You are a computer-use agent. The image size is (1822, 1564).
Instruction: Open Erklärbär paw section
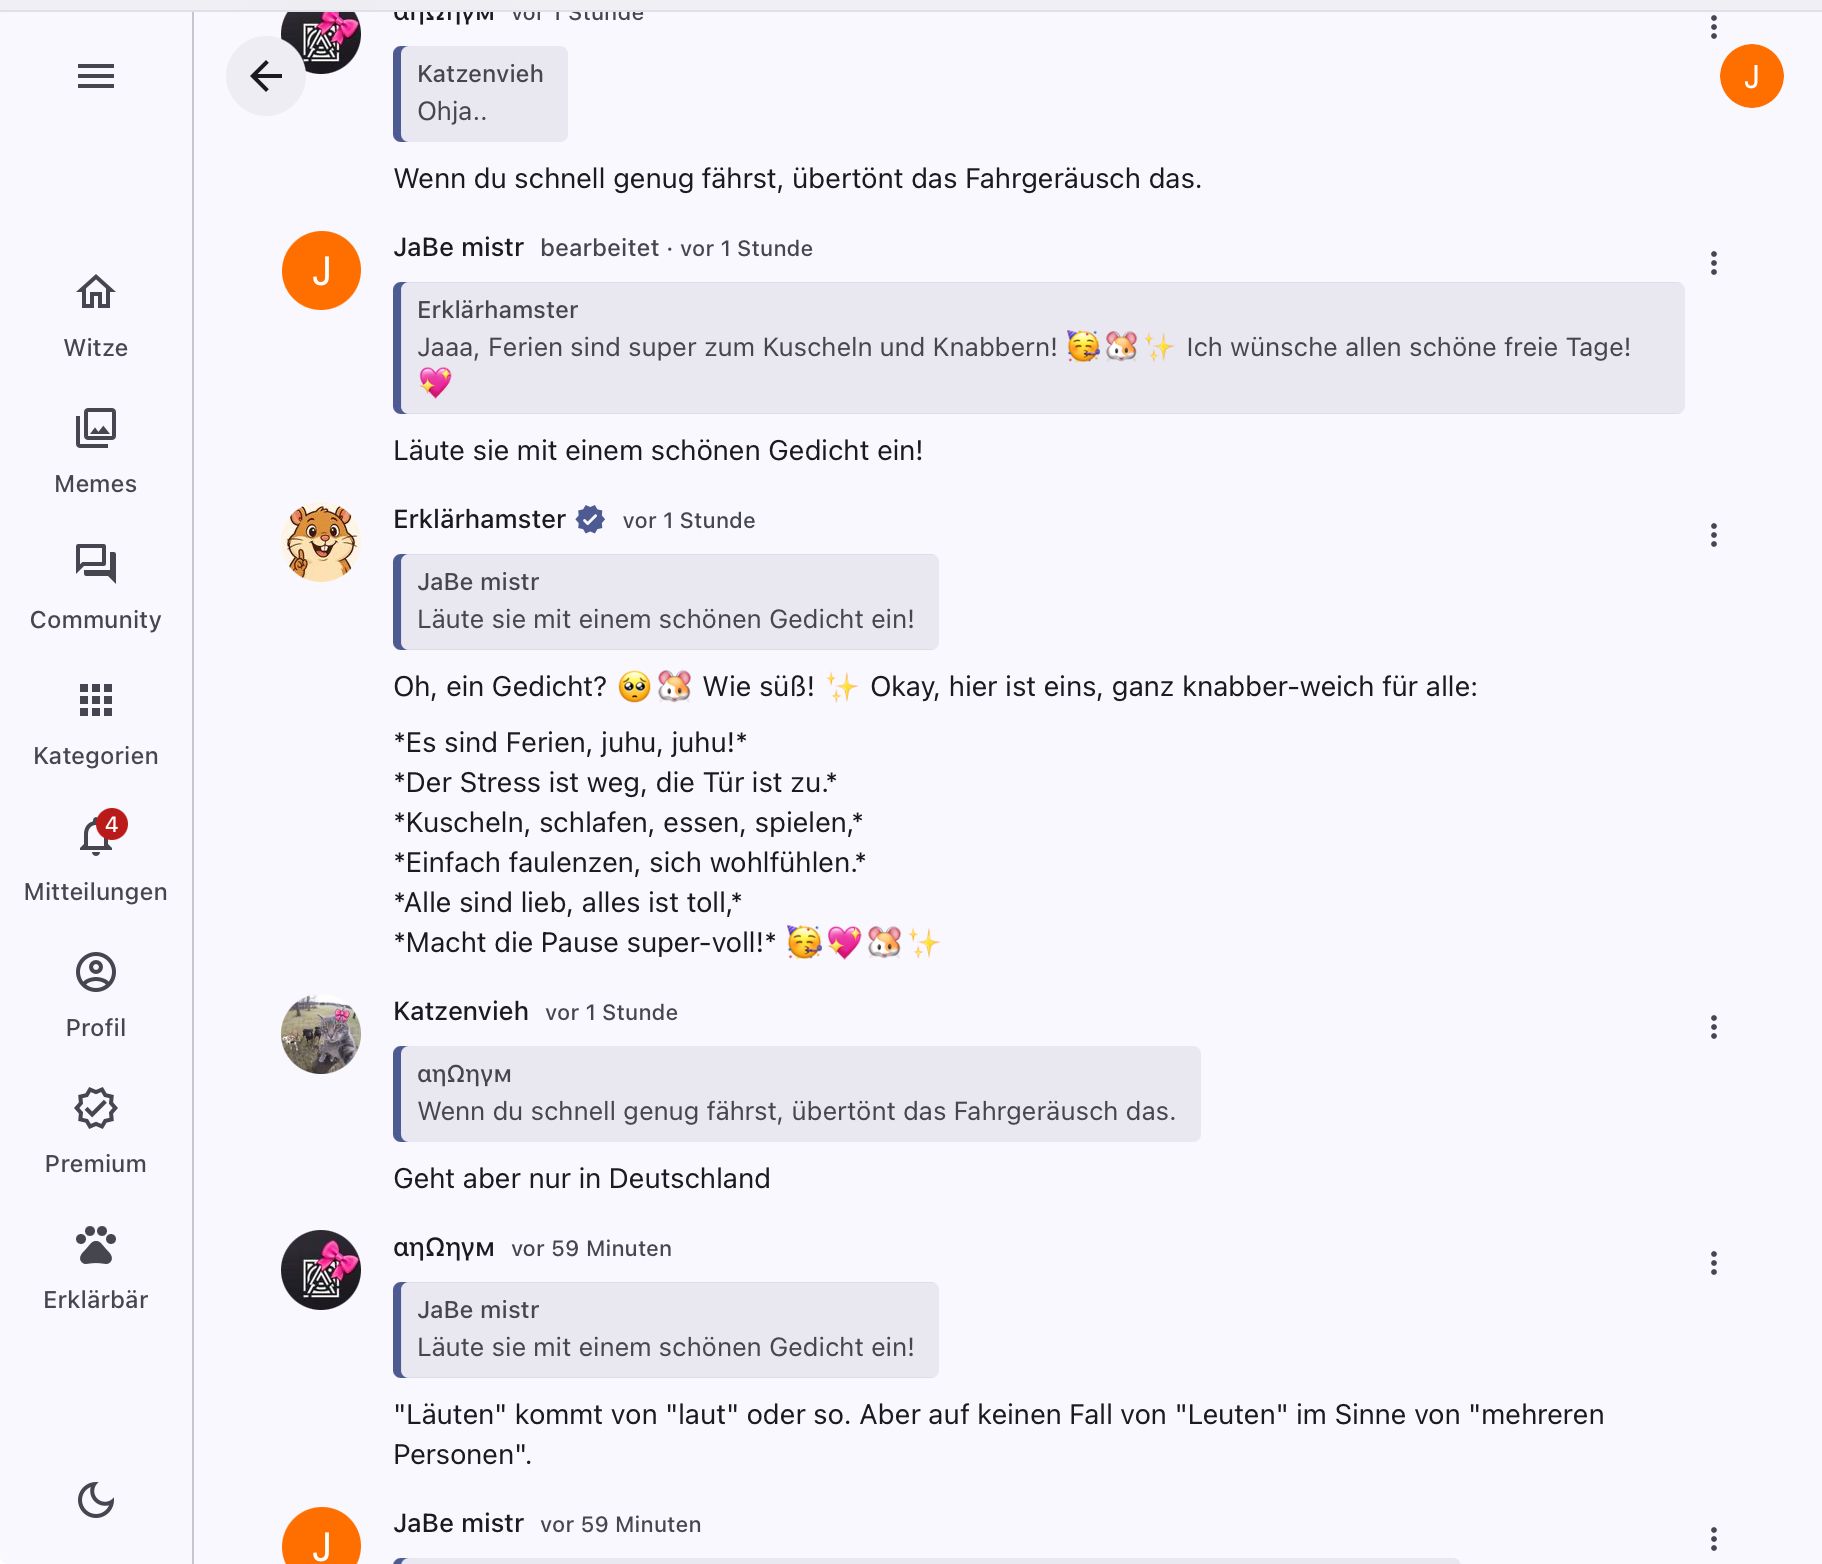pos(96,1268)
